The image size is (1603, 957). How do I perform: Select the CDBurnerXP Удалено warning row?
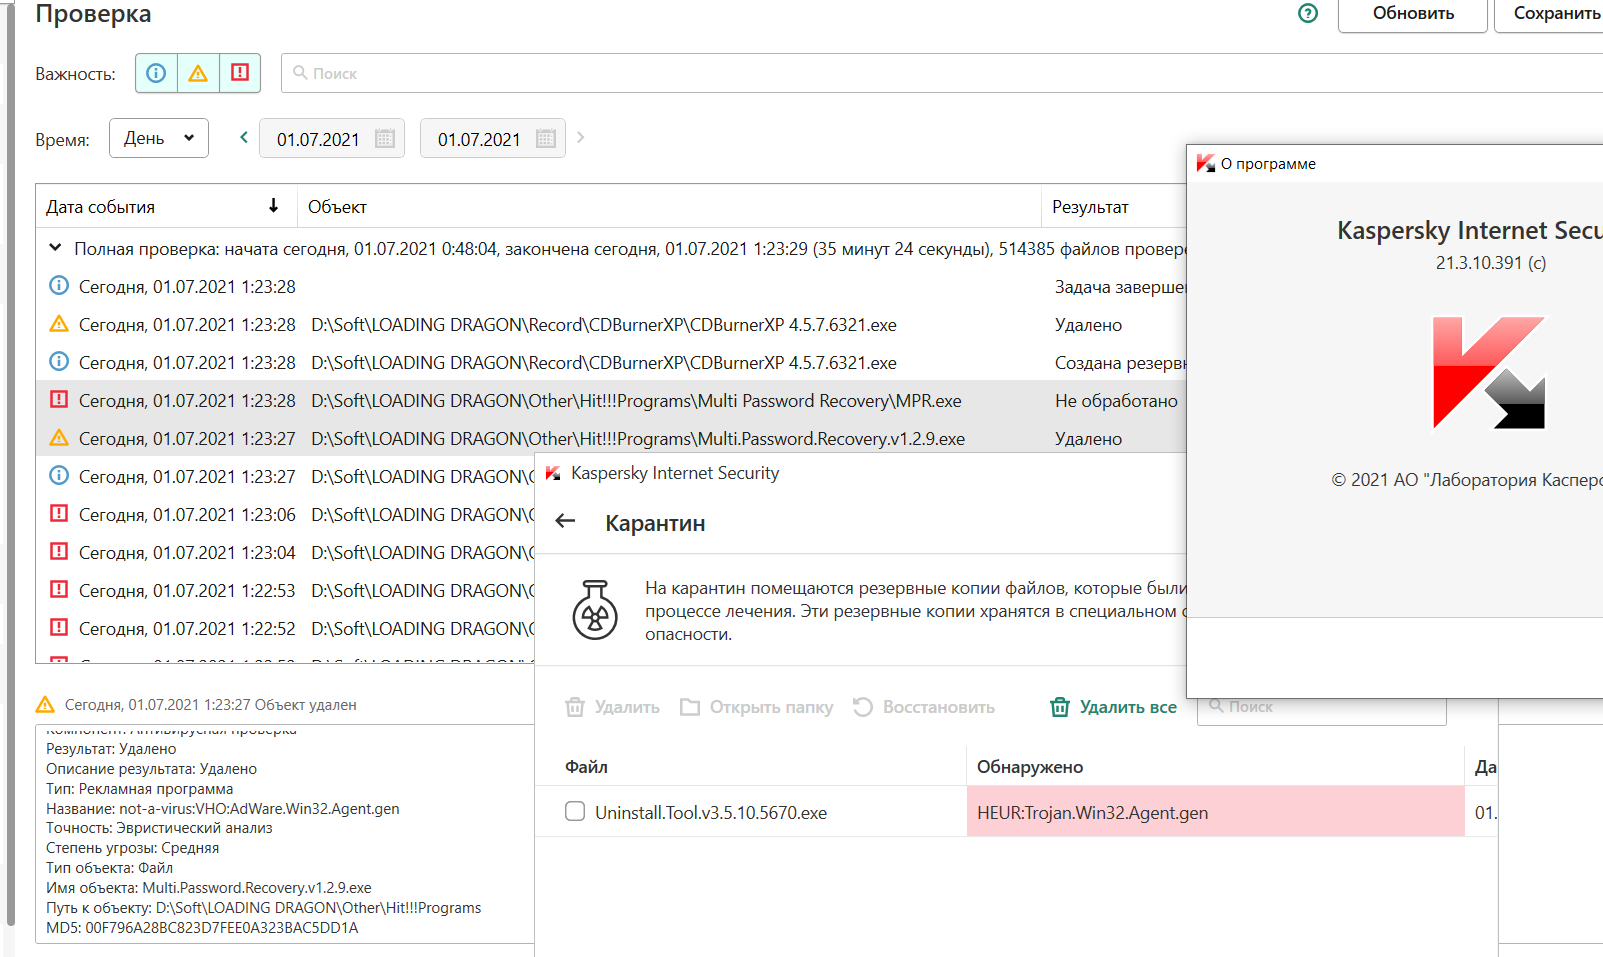[x=611, y=325]
